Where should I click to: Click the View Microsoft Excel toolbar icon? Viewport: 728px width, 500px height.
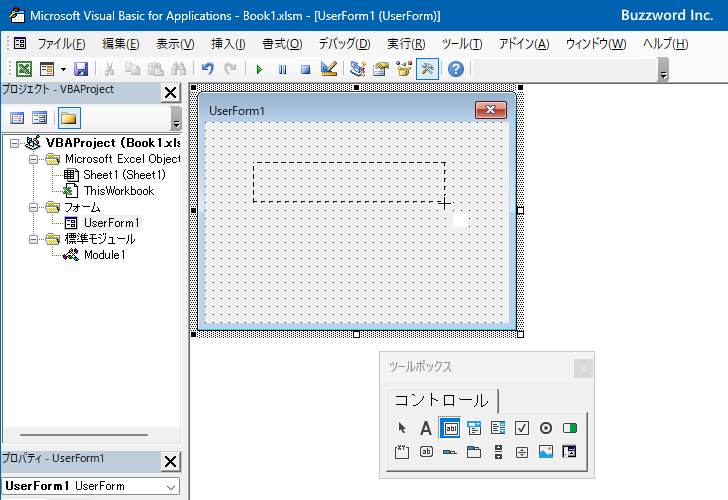point(24,69)
